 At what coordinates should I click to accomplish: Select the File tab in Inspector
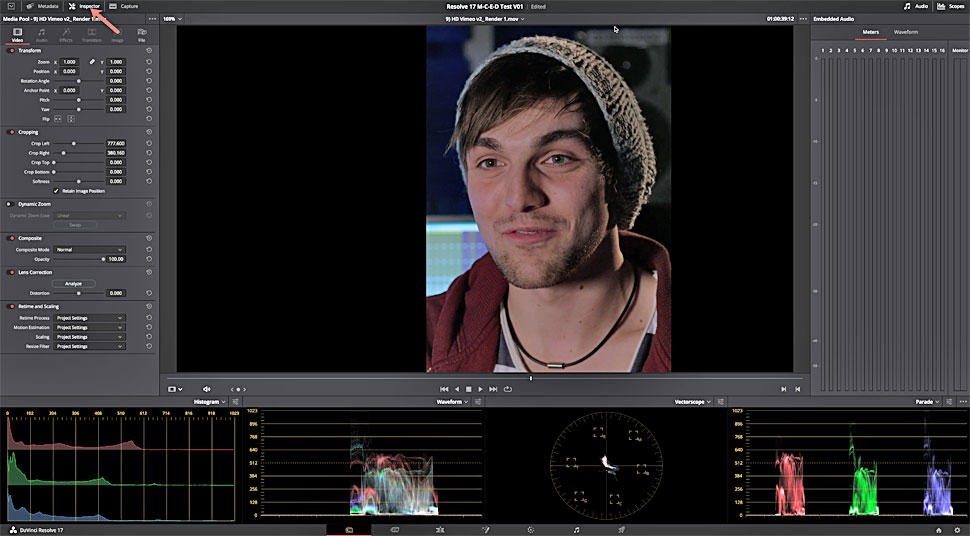tap(141, 36)
